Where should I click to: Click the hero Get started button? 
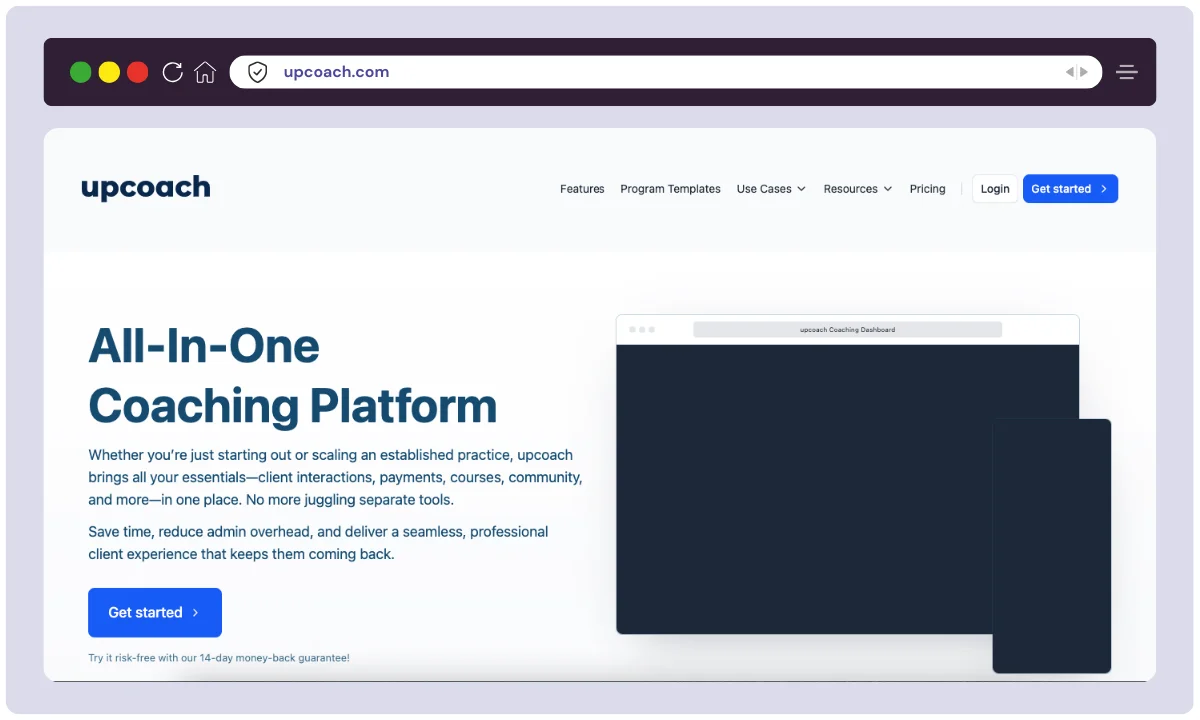pos(155,612)
